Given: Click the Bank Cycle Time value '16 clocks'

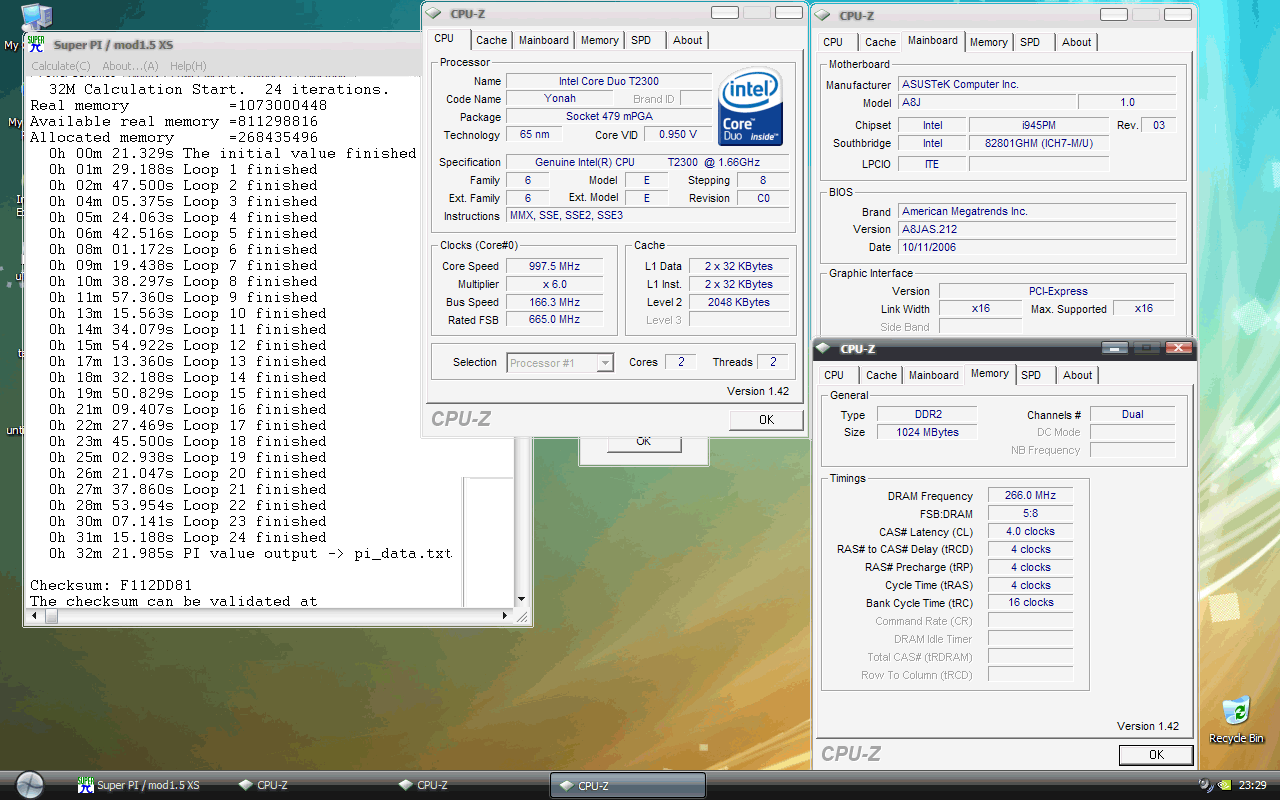Looking at the screenshot, I should click(x=1030, y=603).
